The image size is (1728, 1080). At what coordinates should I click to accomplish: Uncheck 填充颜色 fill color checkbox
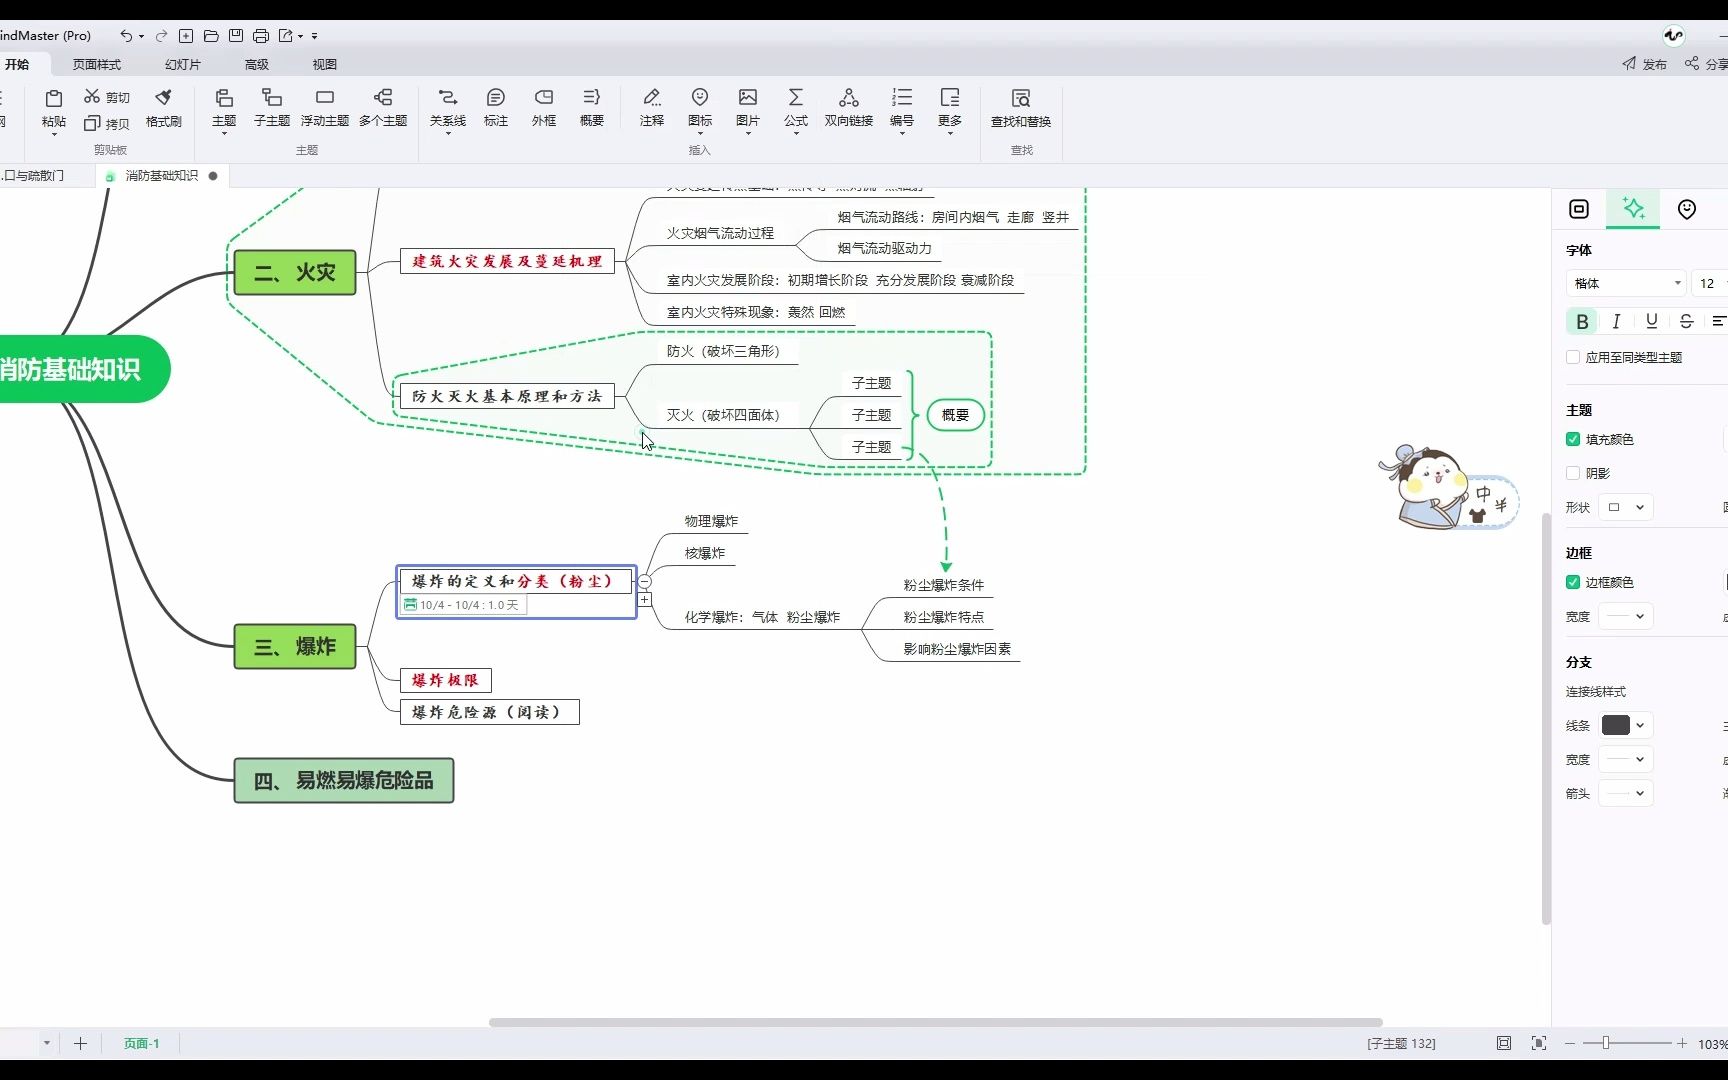[x=1573, y=439]
